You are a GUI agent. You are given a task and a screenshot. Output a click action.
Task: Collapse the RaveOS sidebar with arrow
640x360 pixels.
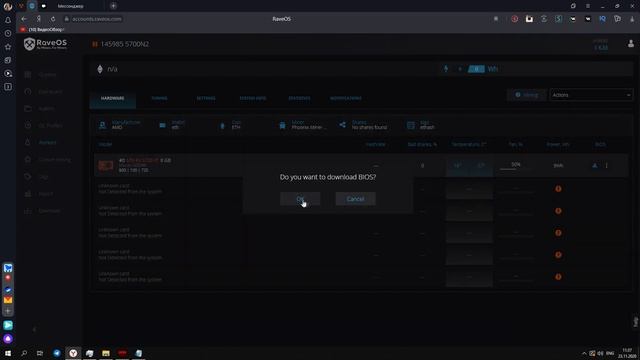point(34,329)
